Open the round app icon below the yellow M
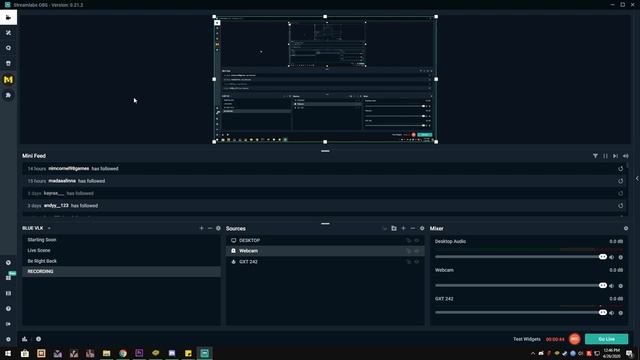Image resolution: width=640 pixels, height=360 pixels. click(8, 95)
